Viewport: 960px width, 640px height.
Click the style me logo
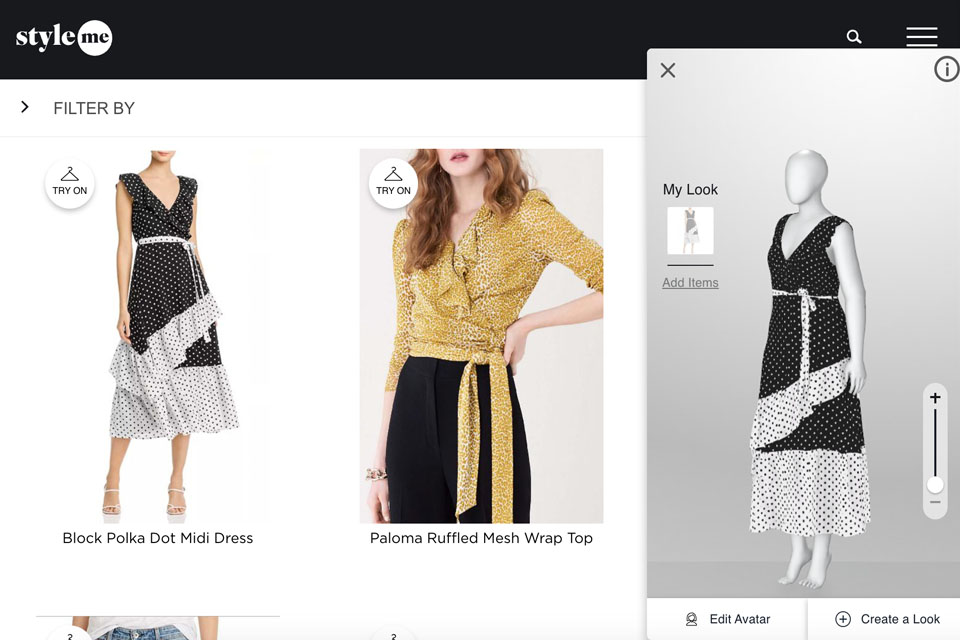(x=64, y=37)
